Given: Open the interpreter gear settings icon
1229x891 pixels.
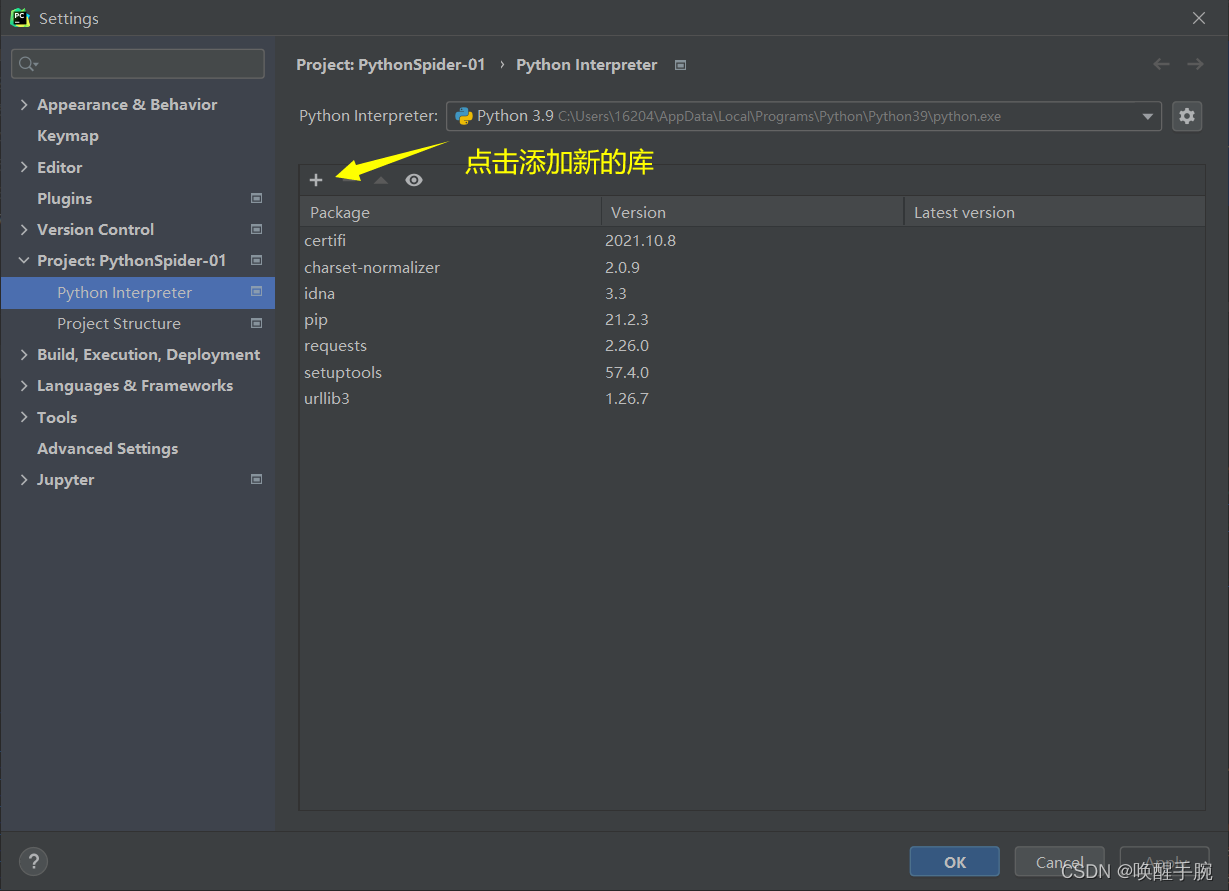Looking at the screenshot, I should pyautogui.click(x=1187, y=116).
